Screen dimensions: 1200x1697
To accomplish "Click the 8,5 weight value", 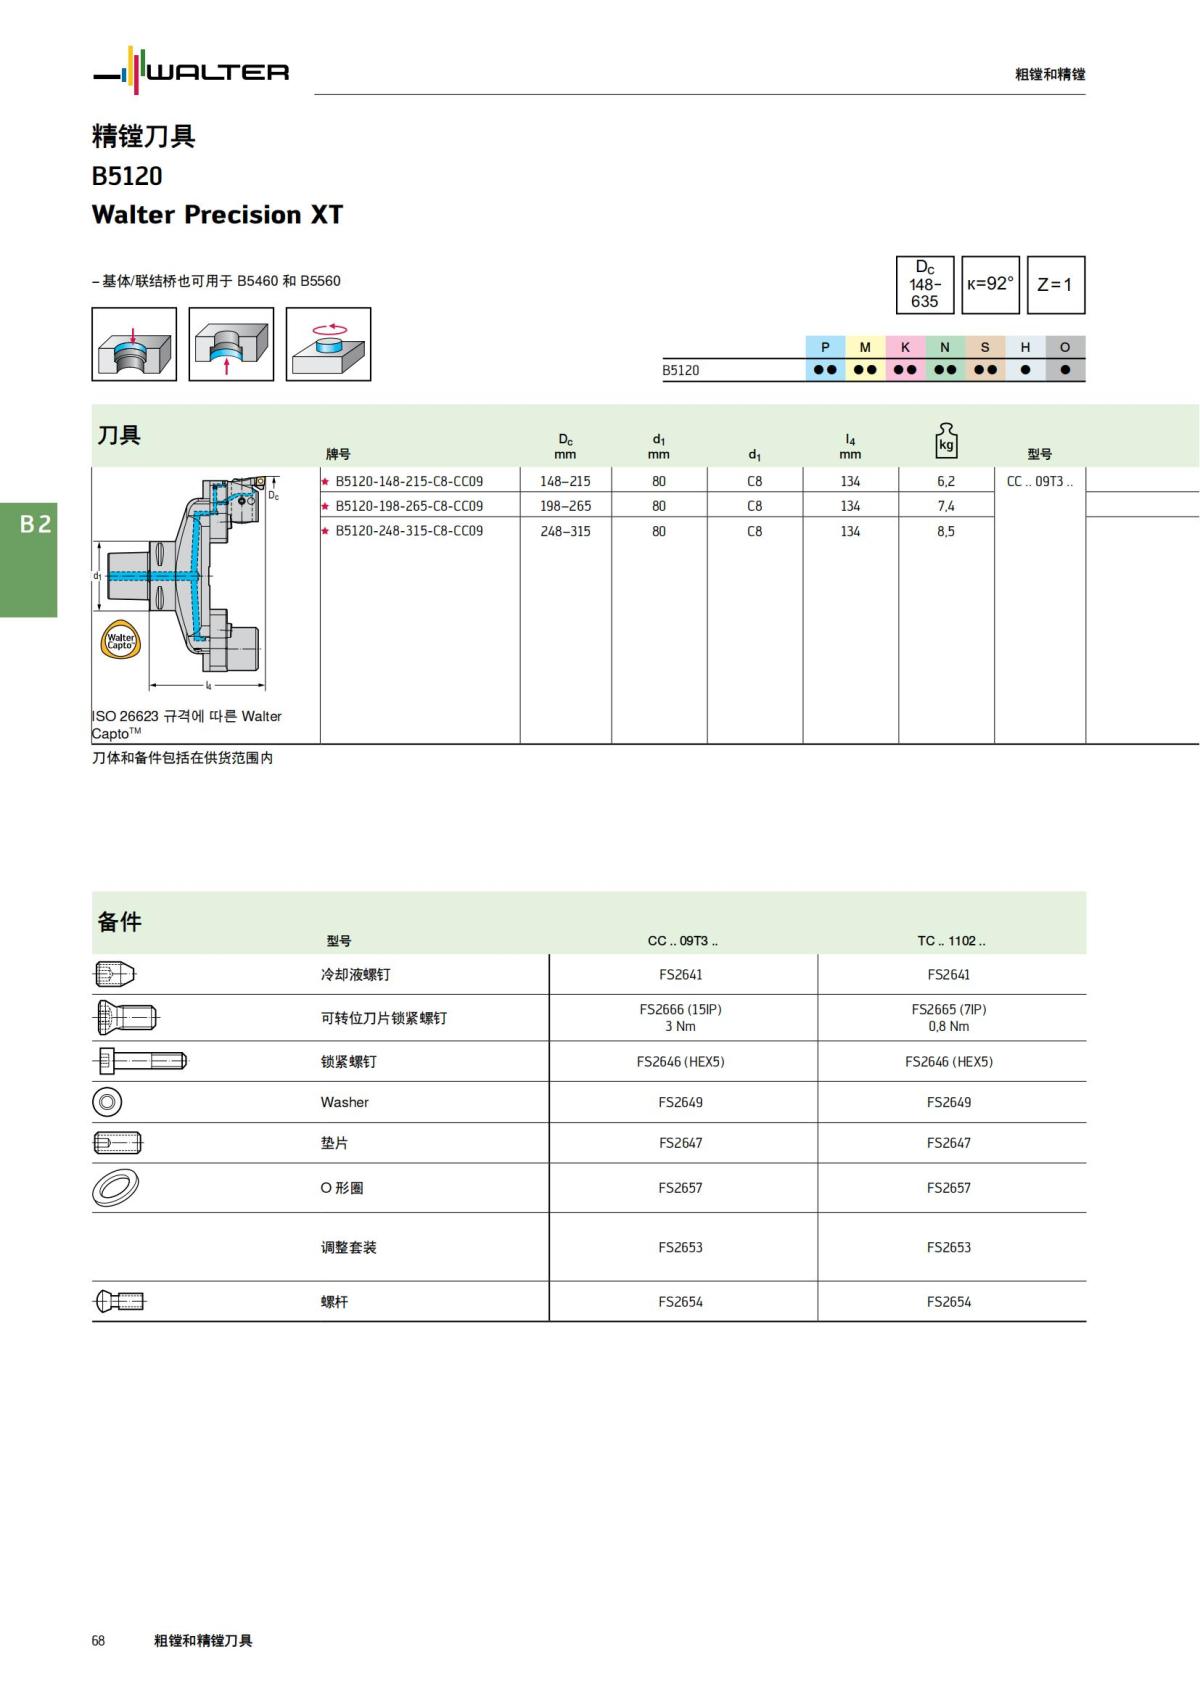I will point(946,531).
